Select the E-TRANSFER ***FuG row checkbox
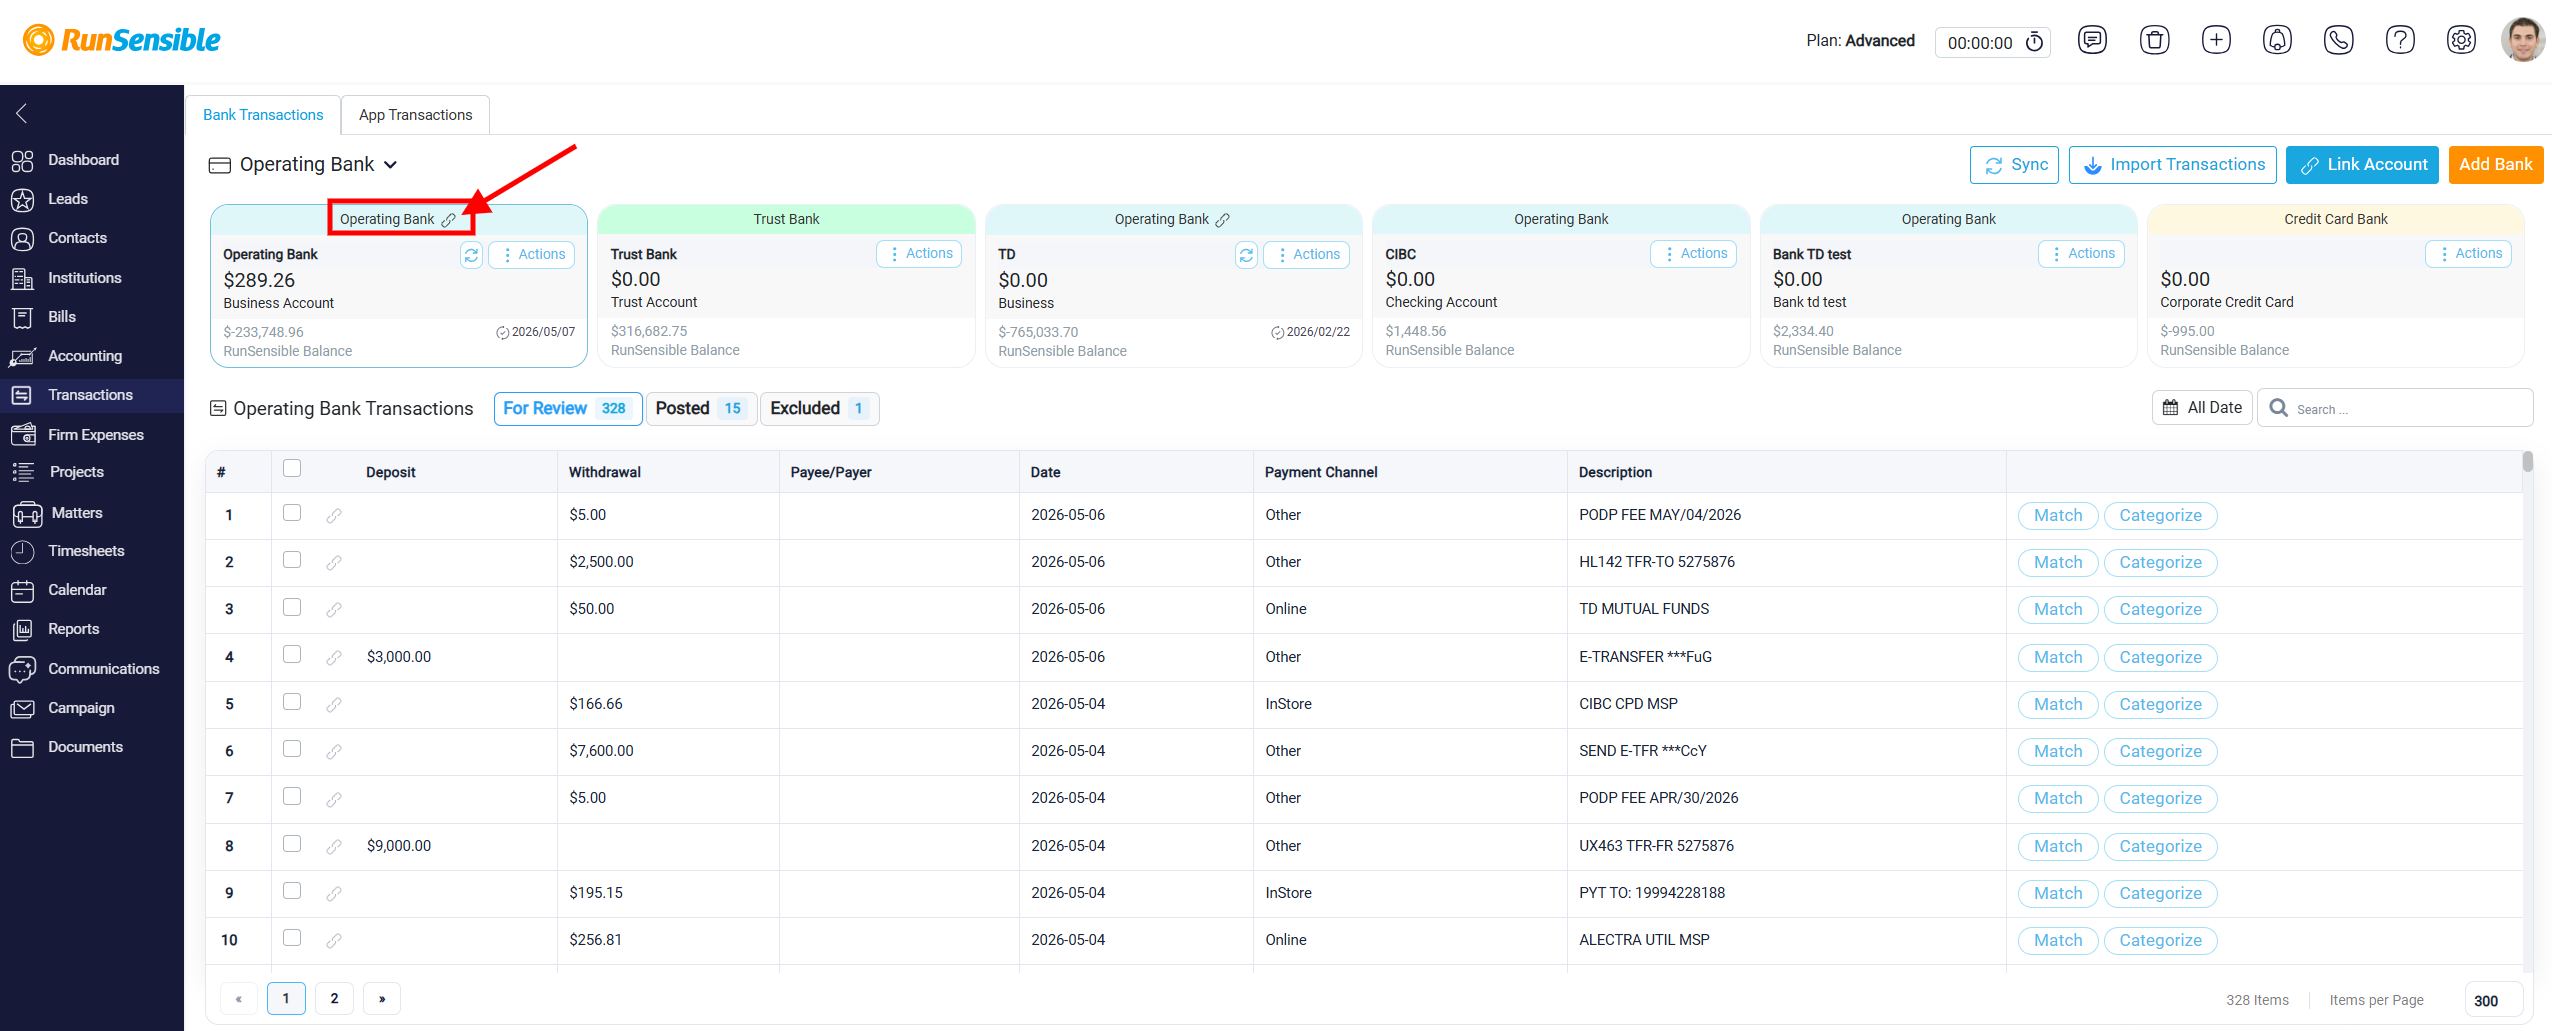This screenshot has width=2552, height=1031. [292, 654]
